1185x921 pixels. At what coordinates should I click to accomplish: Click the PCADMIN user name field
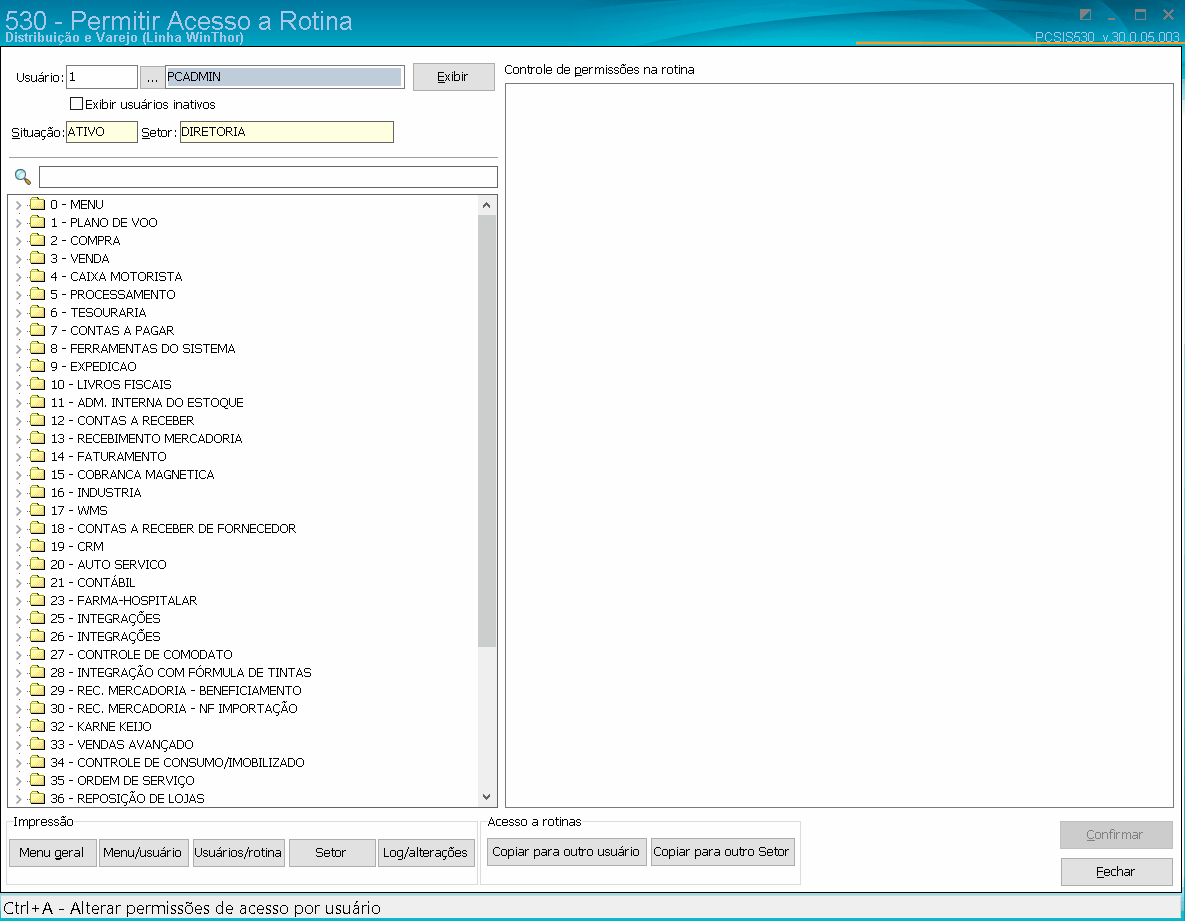click(284, 77)
